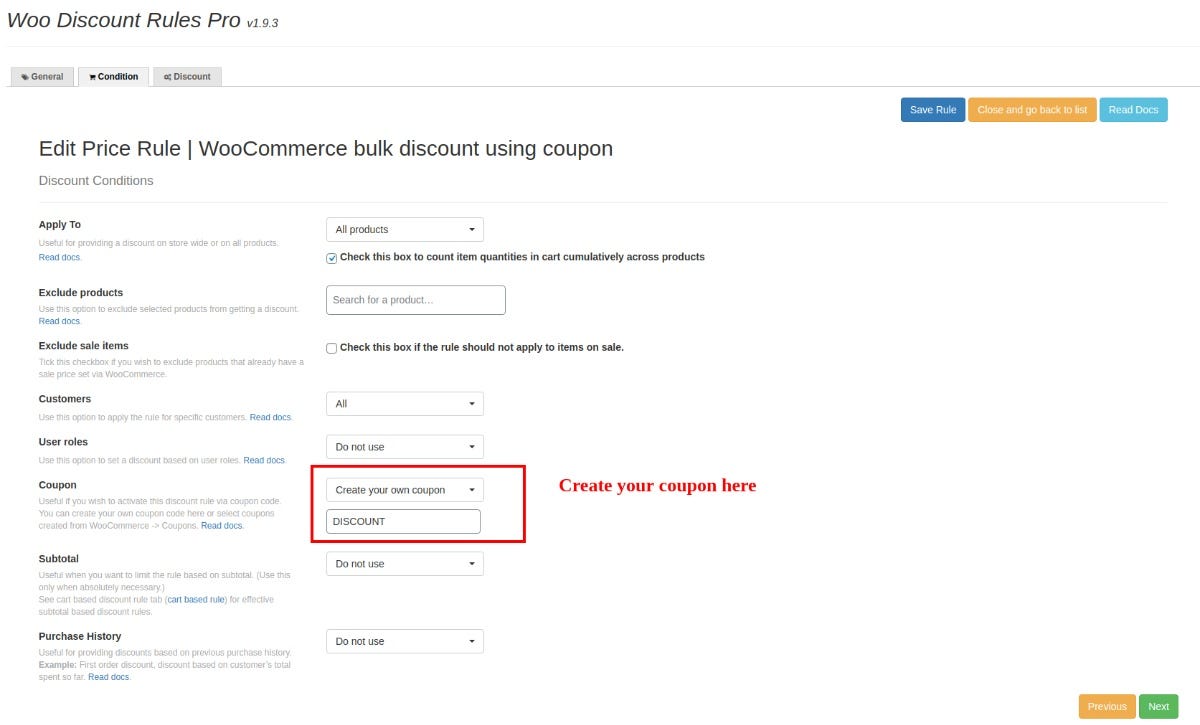Open Read docs link under Apply To
The image size is (1200, 725).
(x=60, y=257)
